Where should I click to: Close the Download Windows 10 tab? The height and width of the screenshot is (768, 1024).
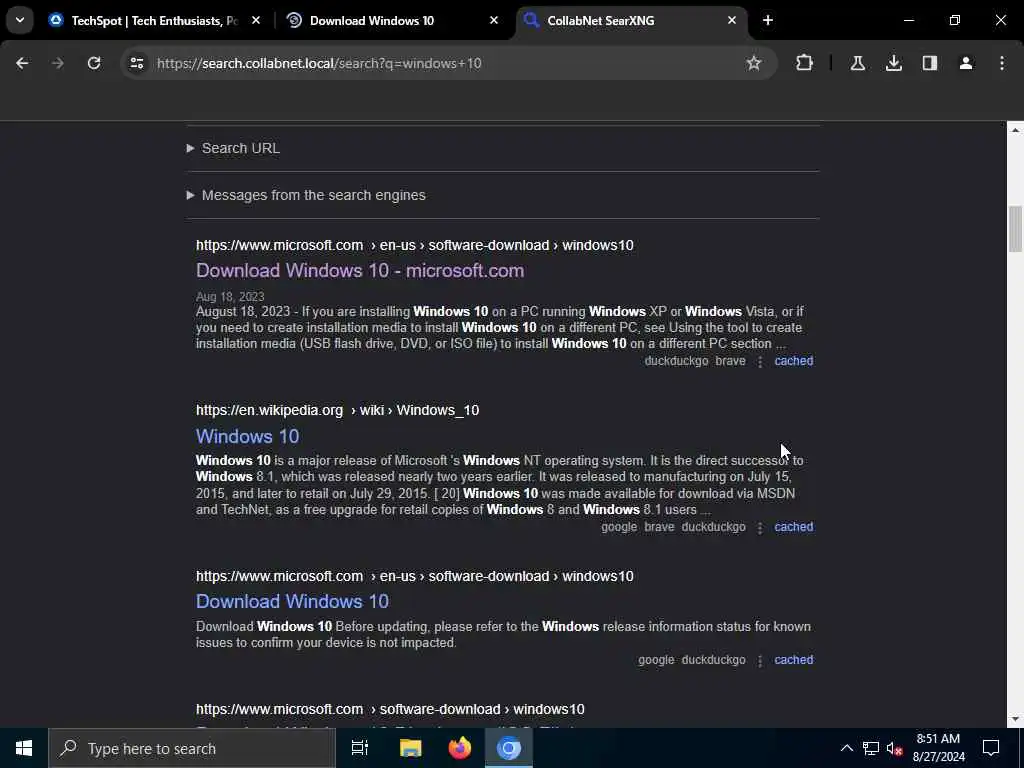pyautogui.click(x=494, y=20)
